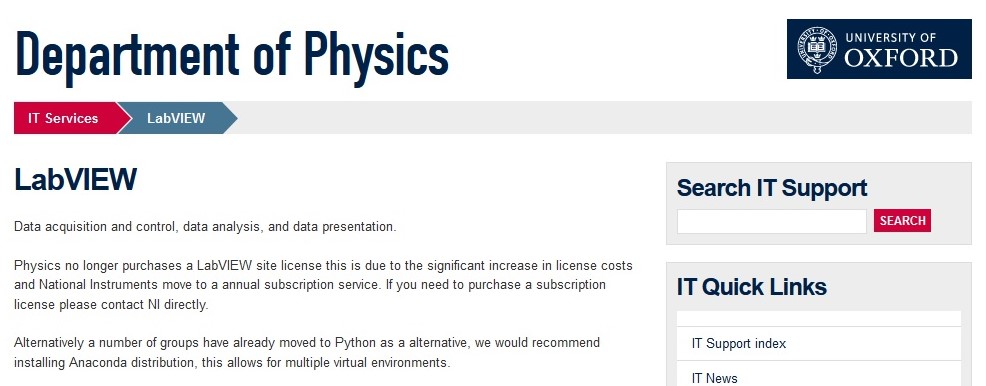
Task: Click the empty grey breadcrumb bar area
Action: click(x=604, y=118)
